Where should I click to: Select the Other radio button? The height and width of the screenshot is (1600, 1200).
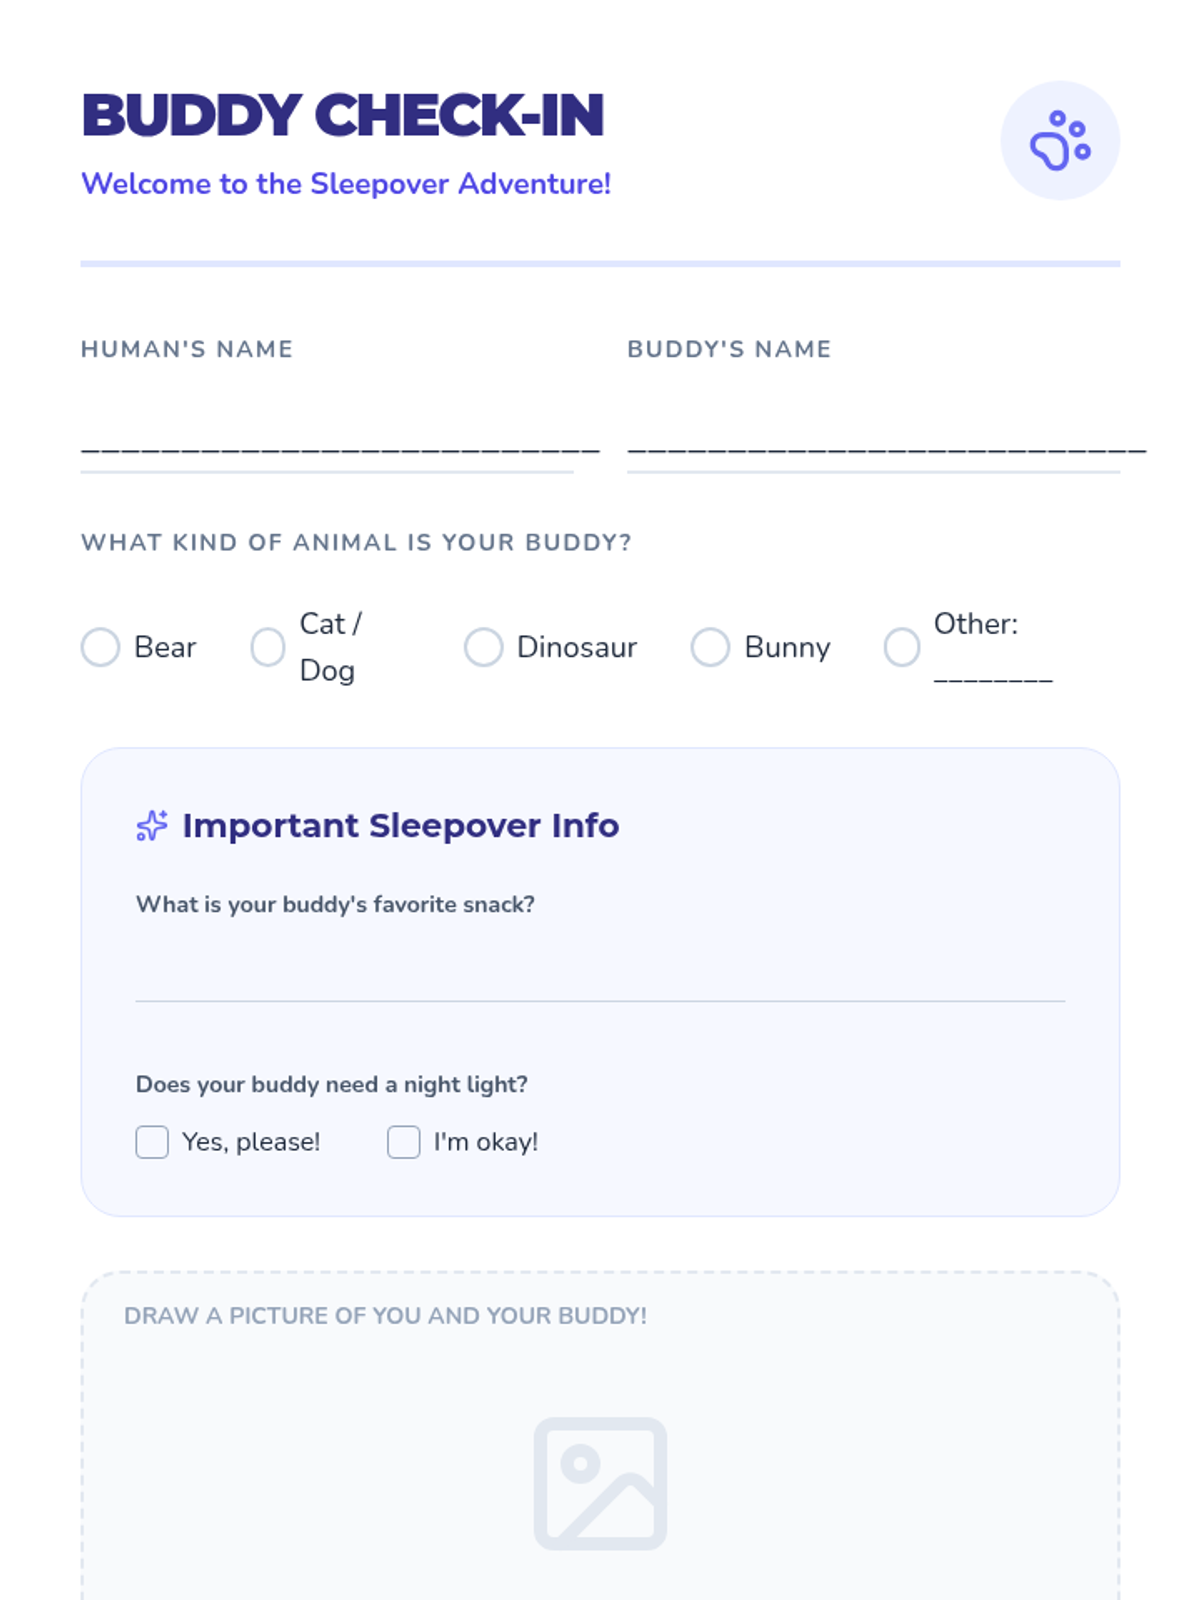coord(902,647)
